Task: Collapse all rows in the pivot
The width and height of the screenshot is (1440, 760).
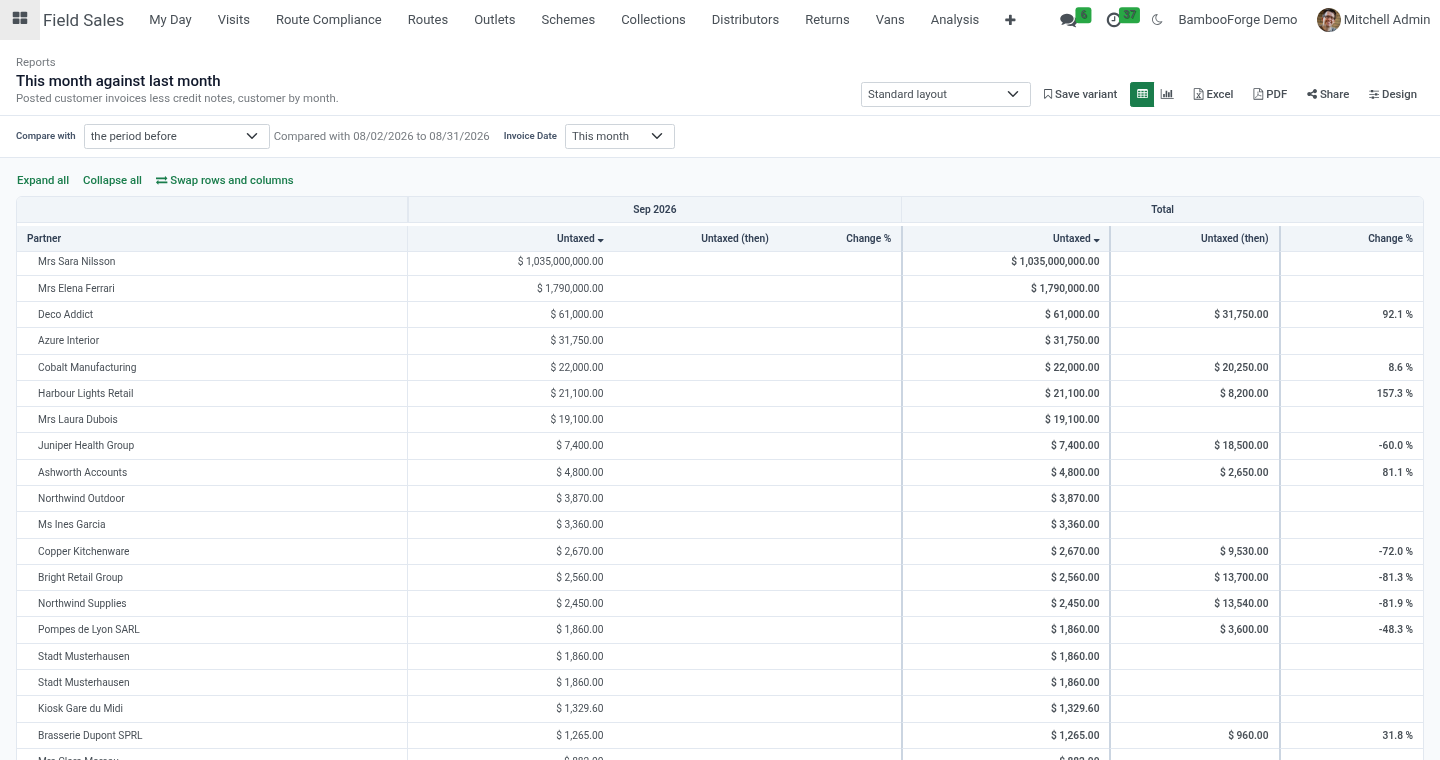Action: tap(112, 180)
